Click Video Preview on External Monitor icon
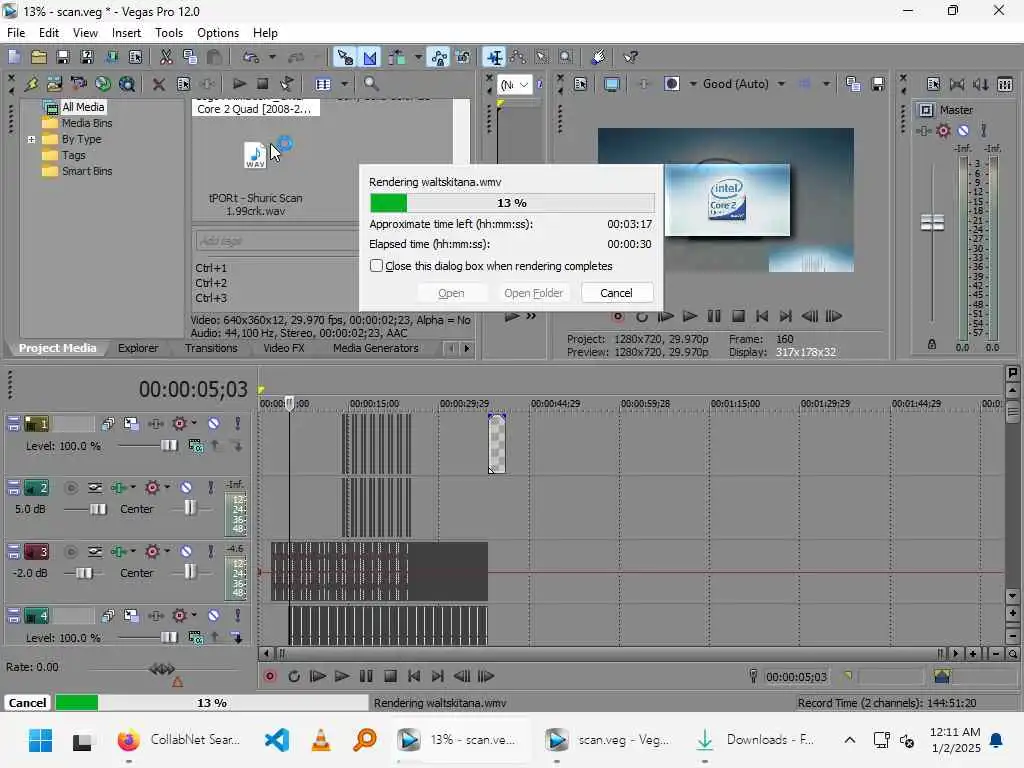The image size is (1024, 768). pos(612,84)
